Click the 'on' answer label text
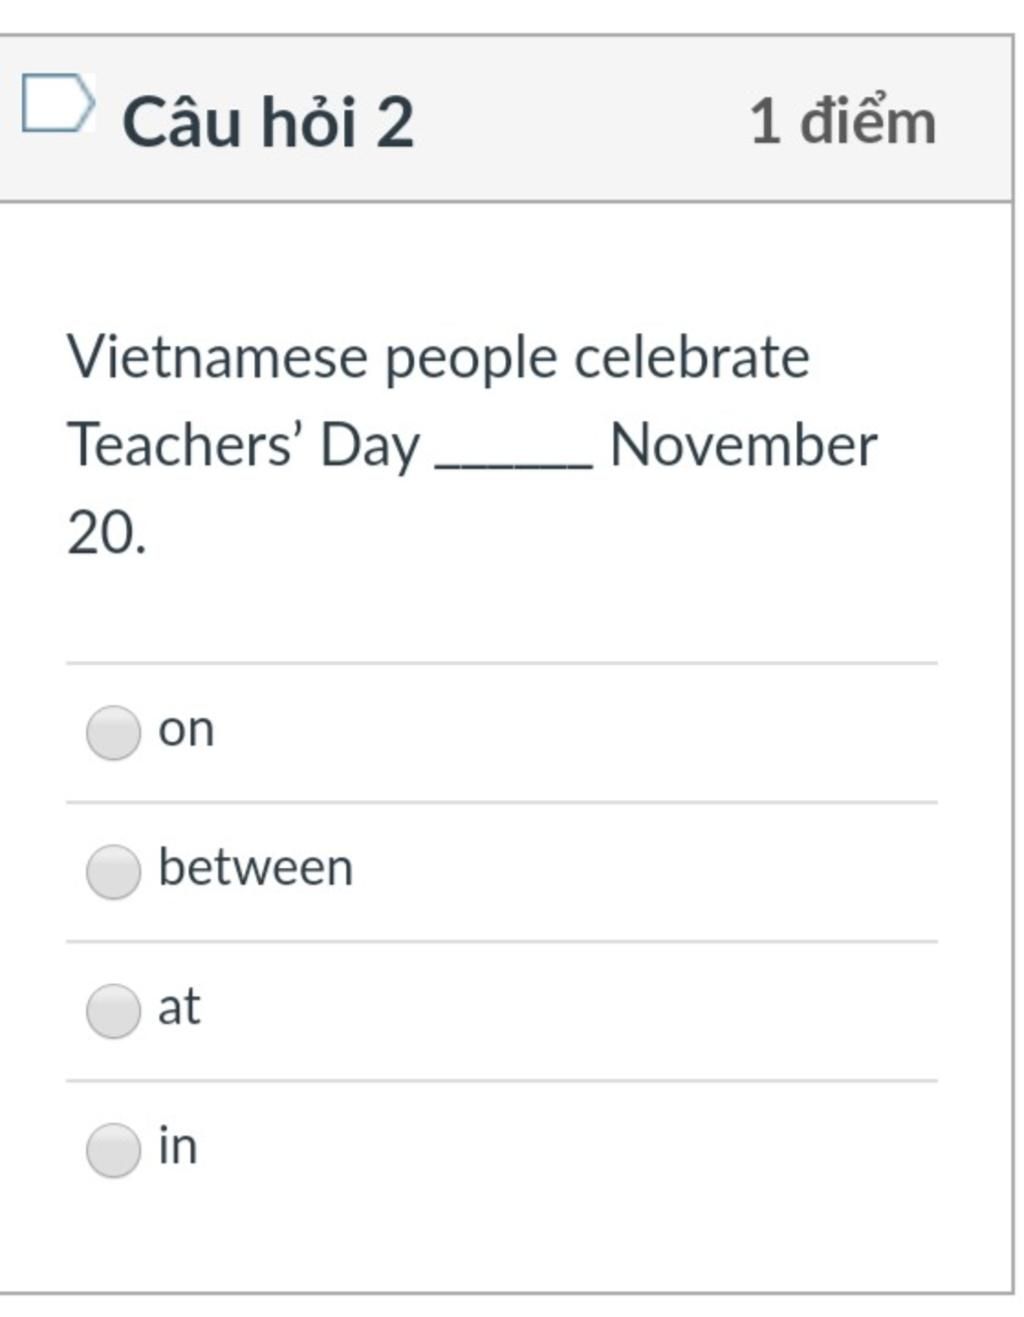The height and width of the screenshot is (1317, 1024). coord(186,730)
